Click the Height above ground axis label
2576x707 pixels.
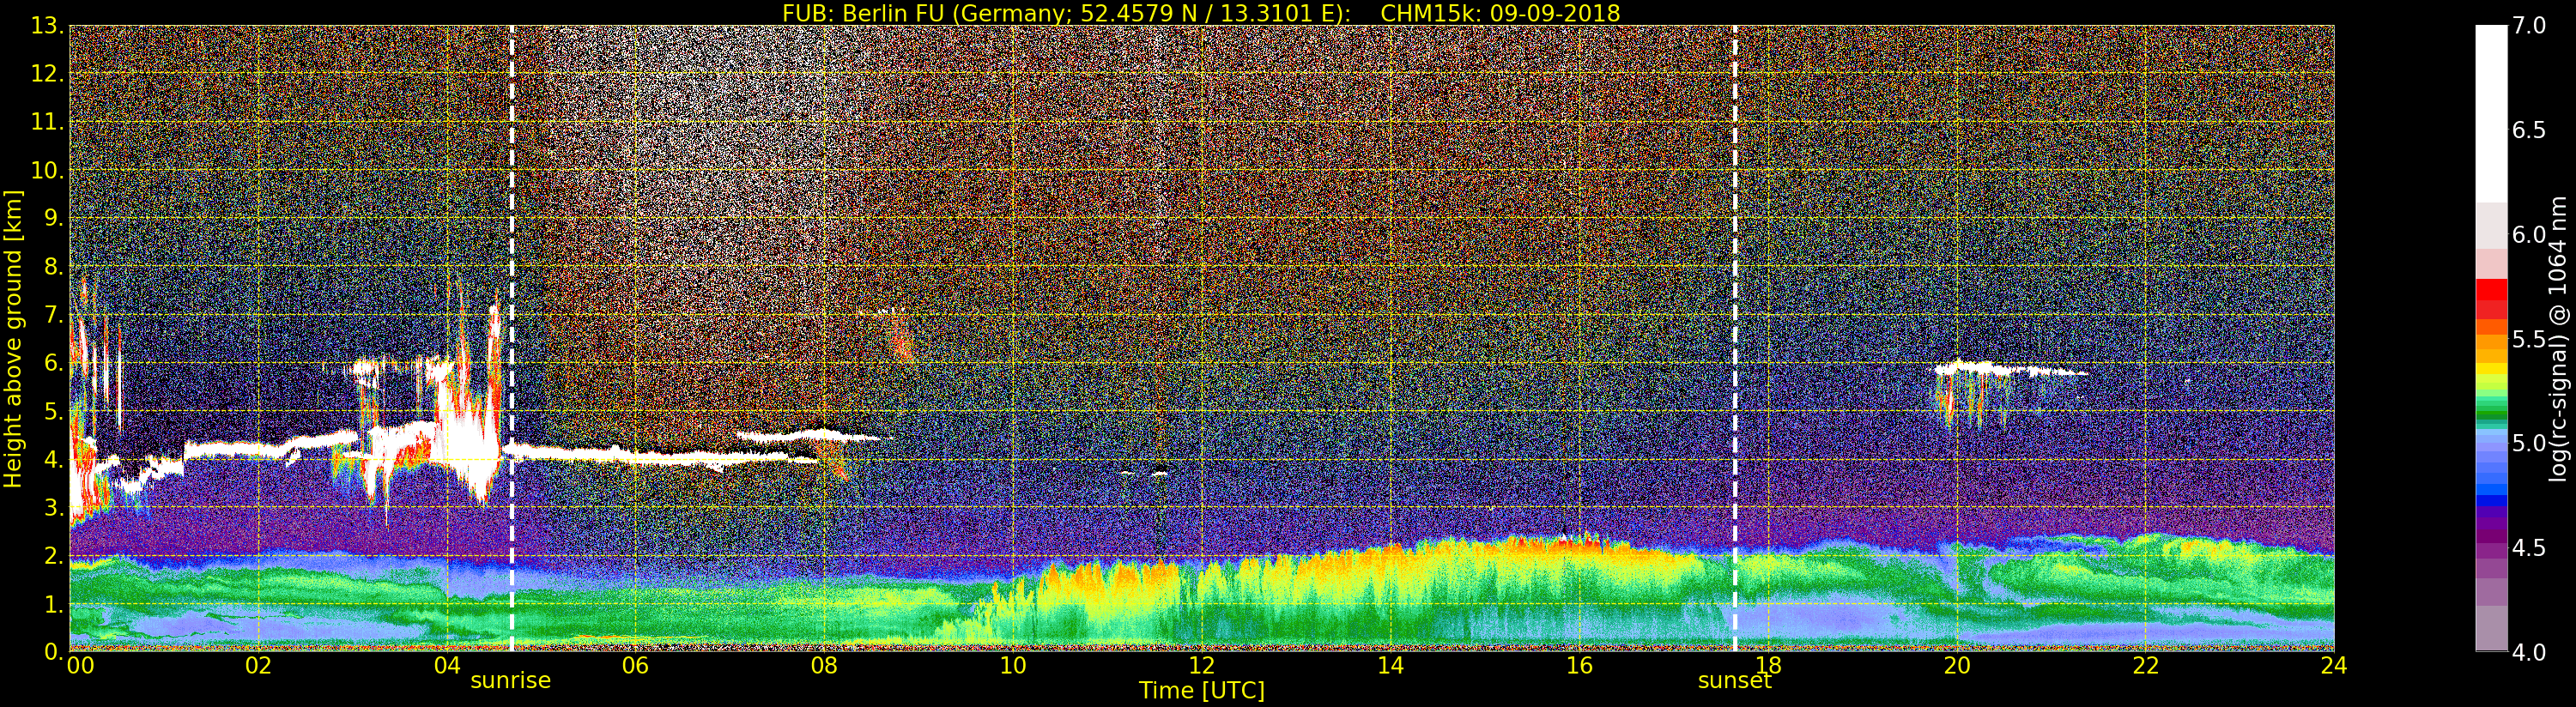[x=13, y=338]
